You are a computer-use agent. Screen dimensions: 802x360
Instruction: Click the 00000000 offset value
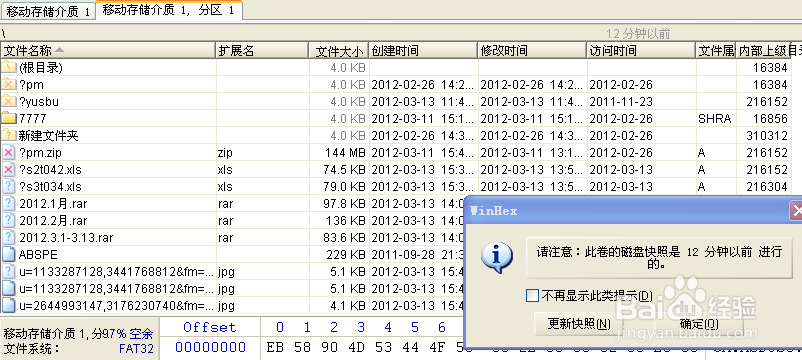[x=211, y=347]
